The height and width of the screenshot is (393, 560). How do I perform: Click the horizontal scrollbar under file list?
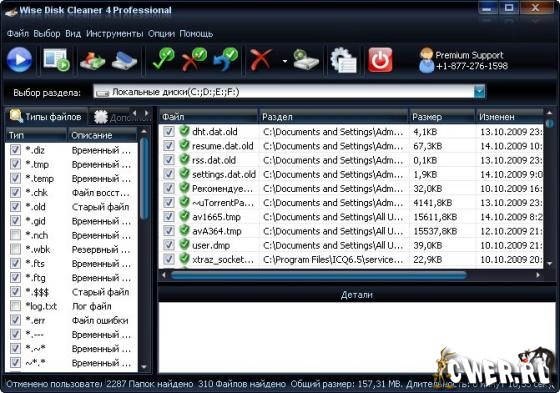pyautogui.click(x=318, y=275)
